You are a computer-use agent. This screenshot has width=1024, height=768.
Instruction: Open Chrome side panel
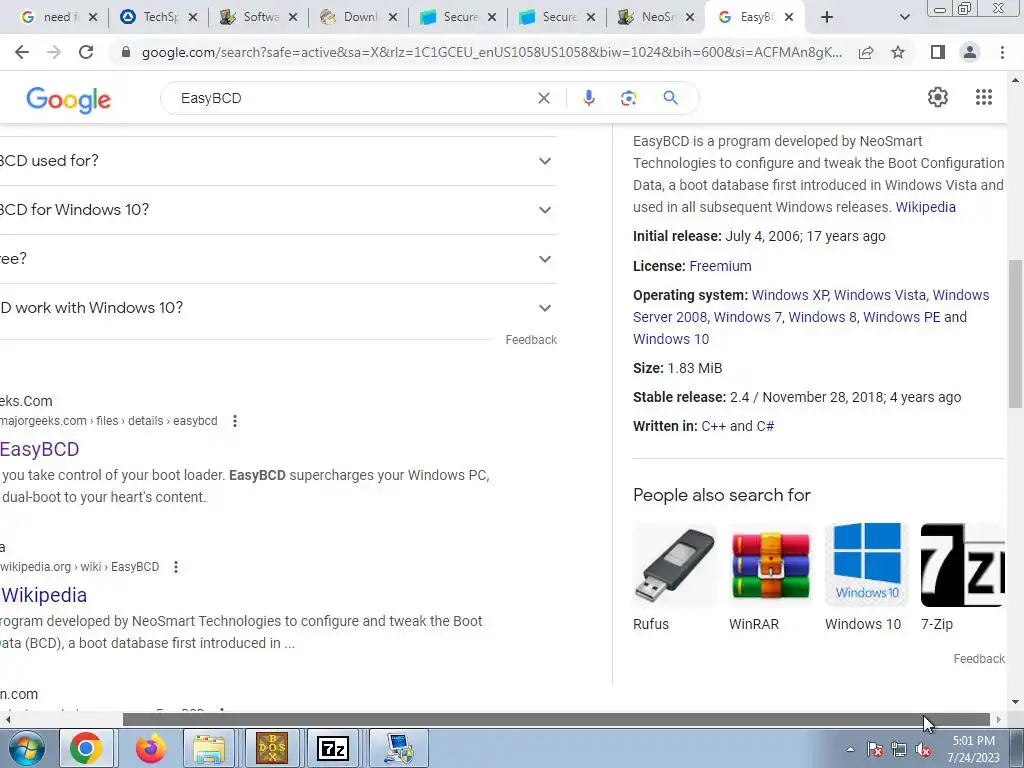(x=938, y=52)
